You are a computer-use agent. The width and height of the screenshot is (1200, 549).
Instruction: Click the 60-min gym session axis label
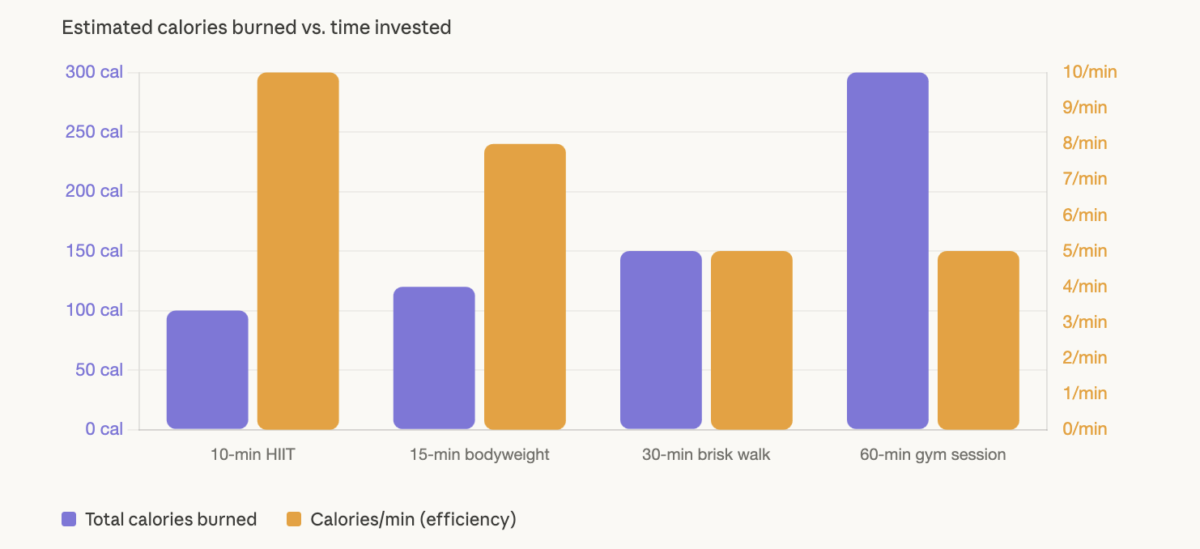click(933, 455)
